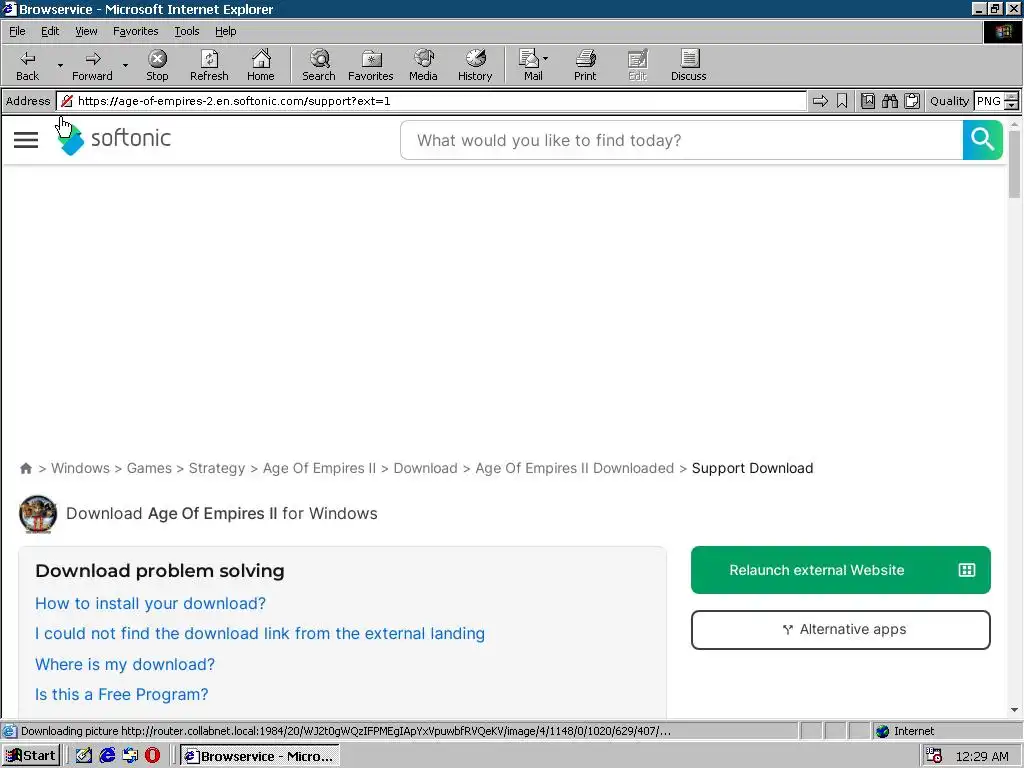The image size is (1024, 768).
Task: Open 'Where is my download?' link
Action: click(x=125, y=664)
